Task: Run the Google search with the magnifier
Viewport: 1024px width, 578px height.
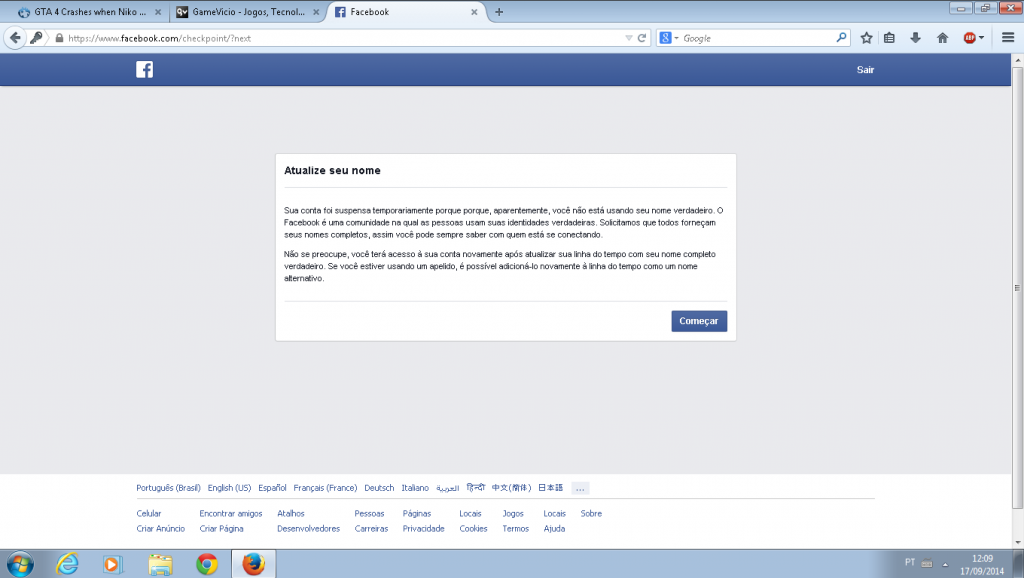Action: click(842, 37)
